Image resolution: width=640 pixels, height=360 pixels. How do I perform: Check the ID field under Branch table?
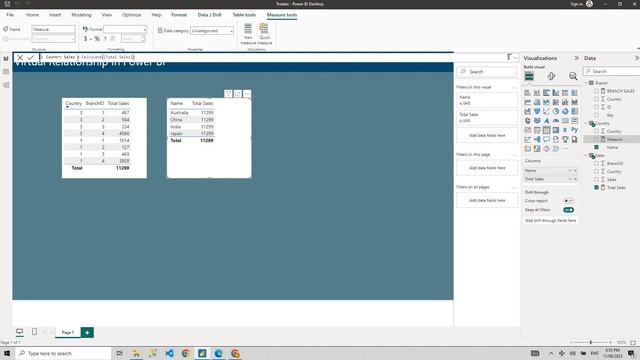click(596, 107)
